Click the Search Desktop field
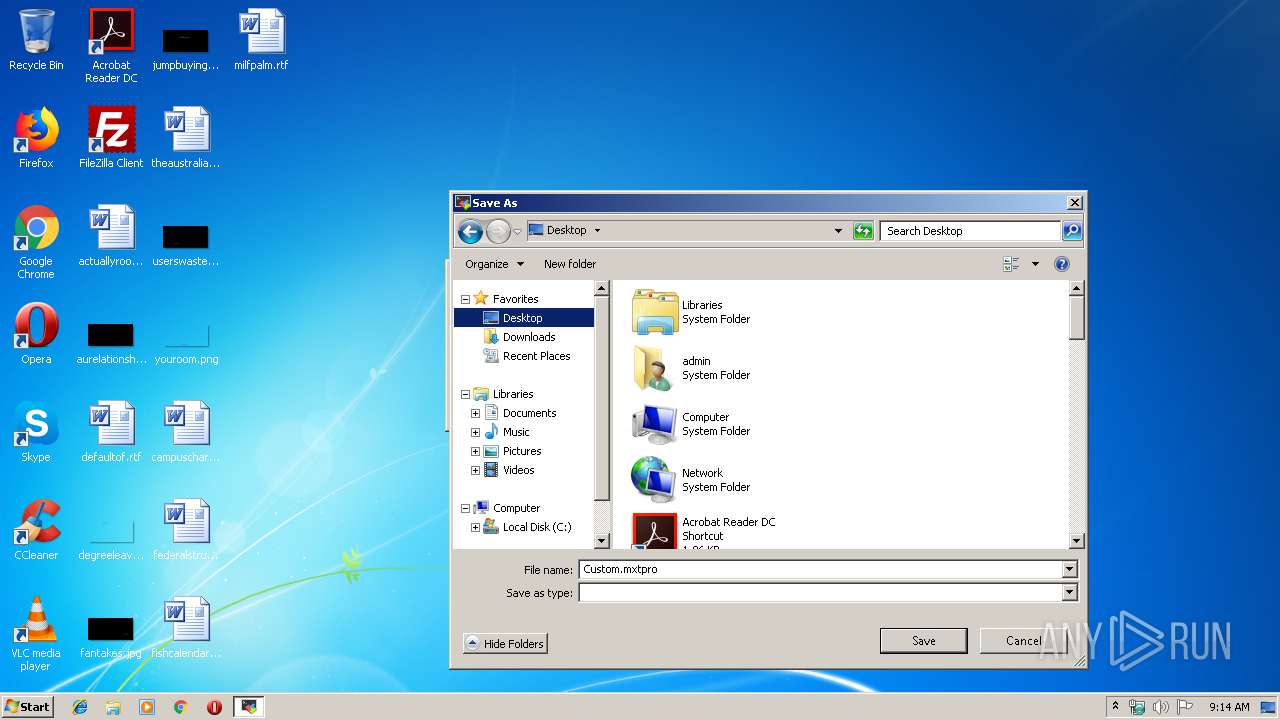Viewport: 1280px width, 720px height. (971, 231)
